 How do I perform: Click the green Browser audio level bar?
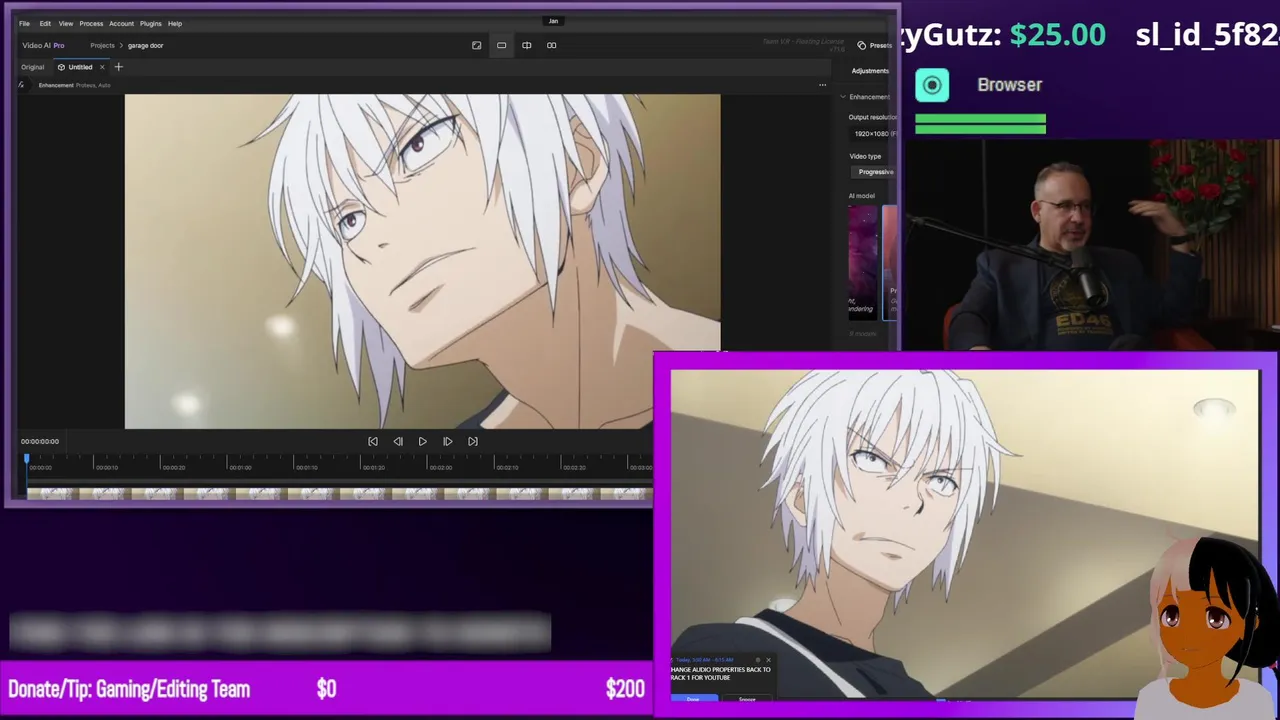point(980,124)
